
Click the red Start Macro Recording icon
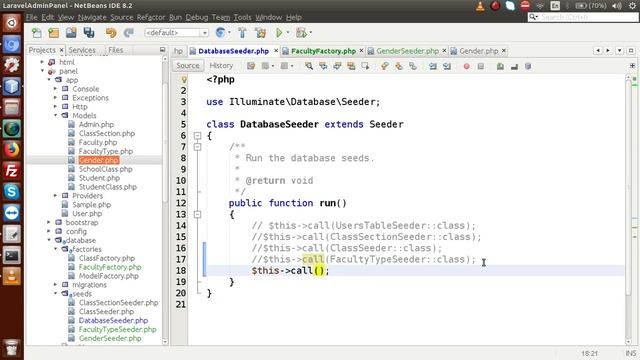467,66
